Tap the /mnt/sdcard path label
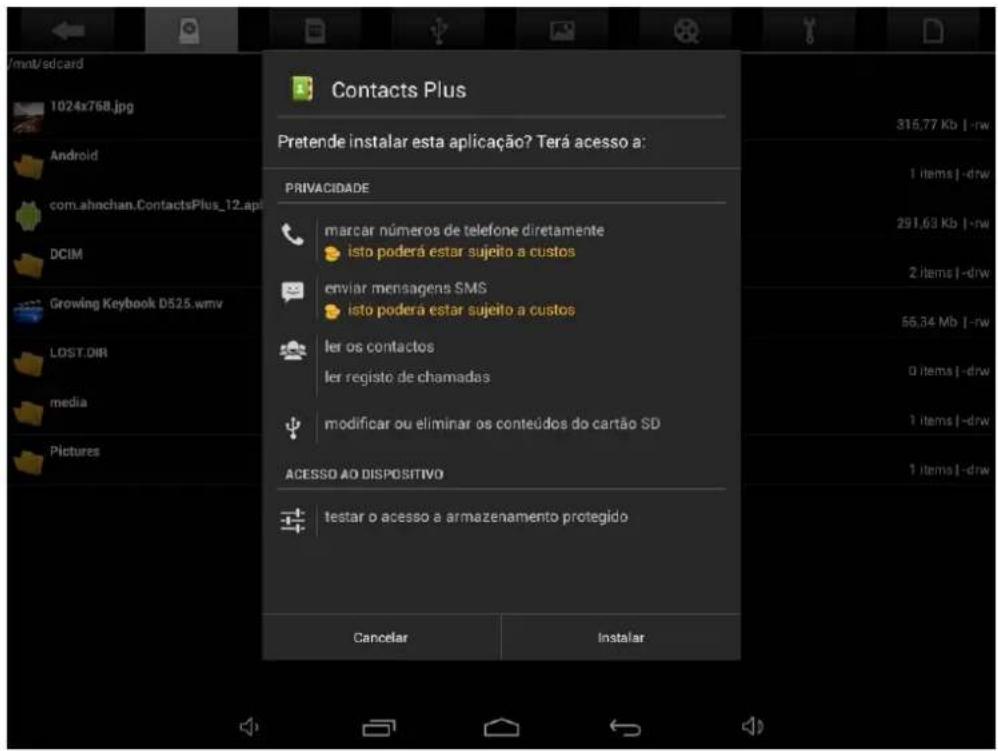The image size is (998, 751). (45, 64)
